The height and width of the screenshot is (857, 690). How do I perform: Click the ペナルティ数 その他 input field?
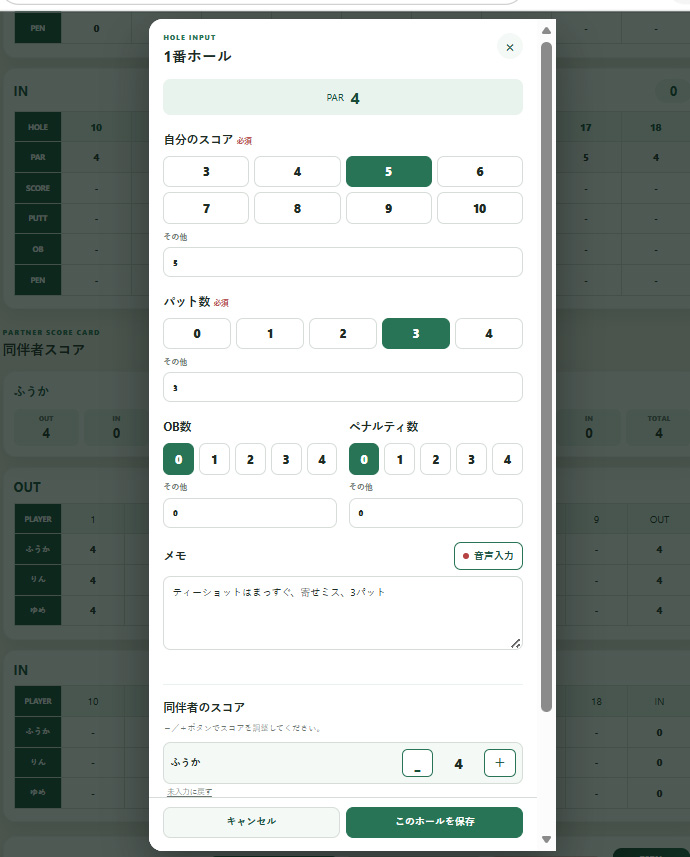tap(436, 513)
